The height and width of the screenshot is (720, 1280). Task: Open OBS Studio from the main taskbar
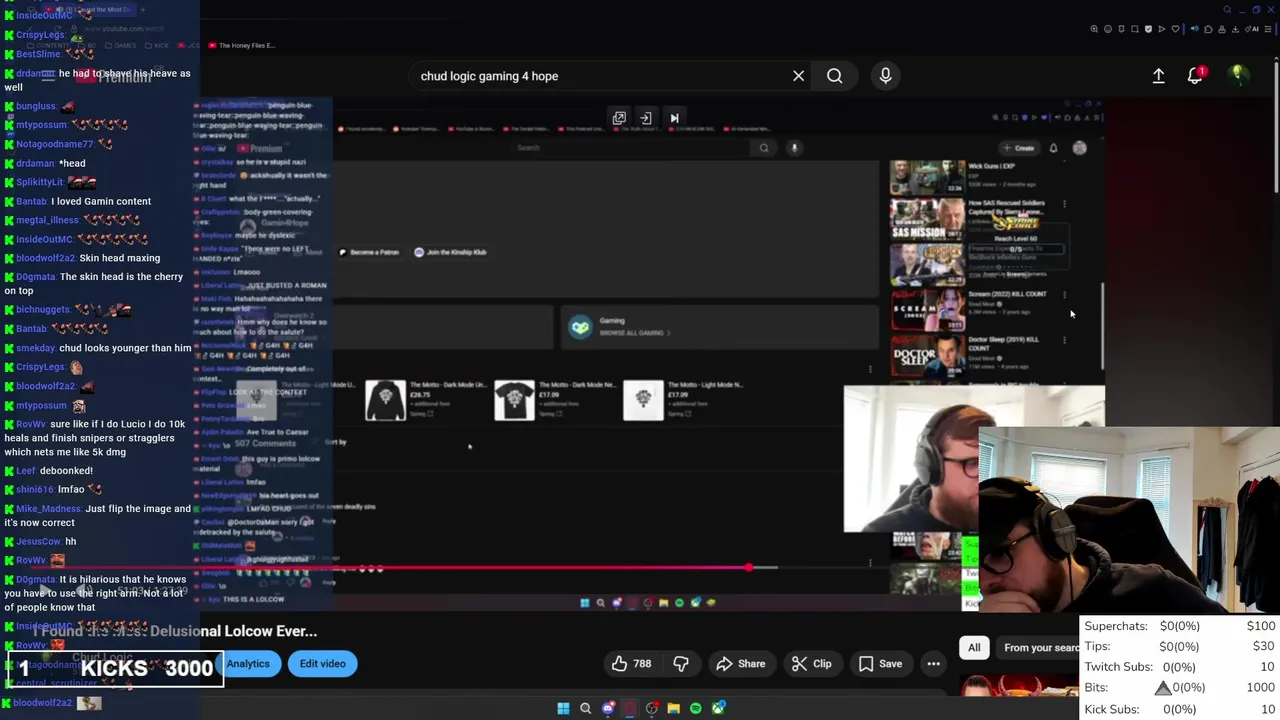click(x=652, y=709)
